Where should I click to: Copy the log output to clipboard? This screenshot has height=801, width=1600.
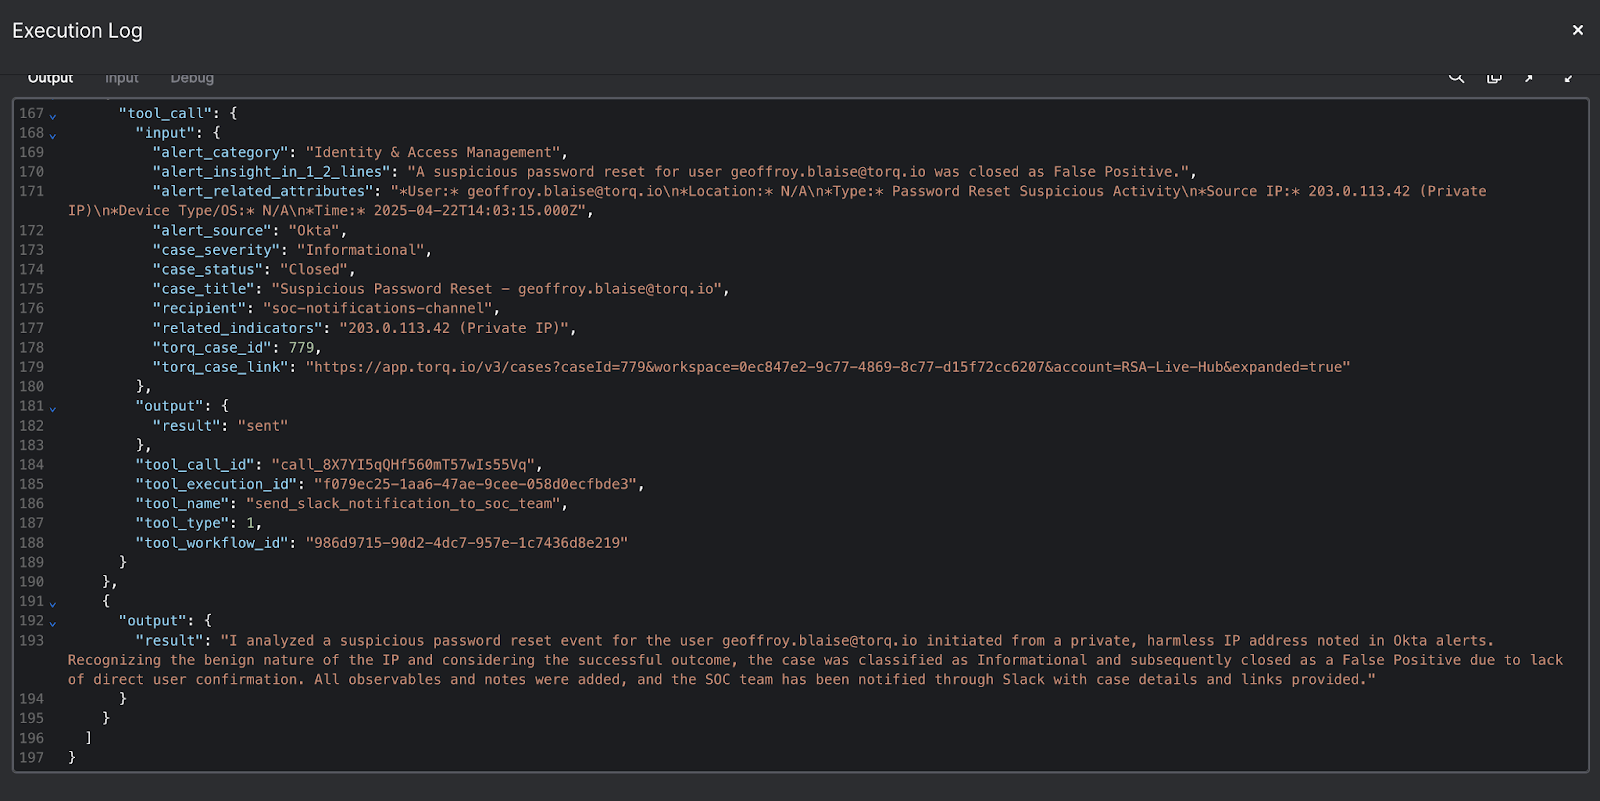1494,77
